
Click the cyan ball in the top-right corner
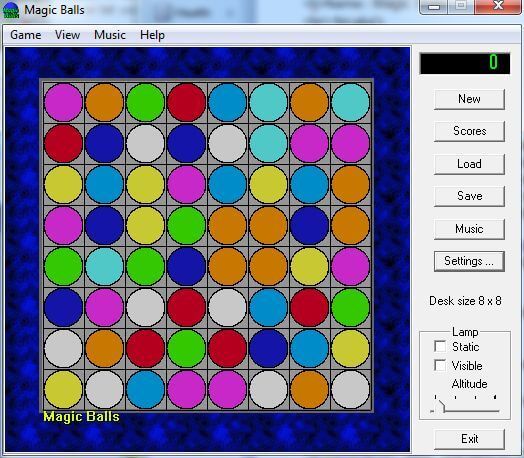tap(351, 102)
